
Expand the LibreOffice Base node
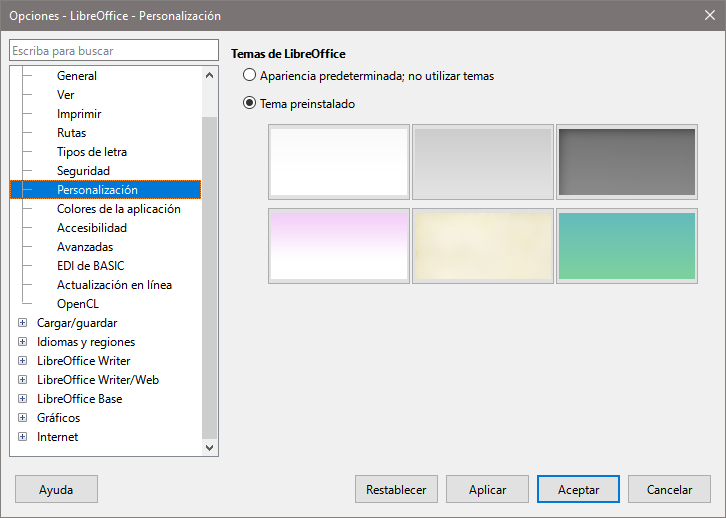(22, 399)
